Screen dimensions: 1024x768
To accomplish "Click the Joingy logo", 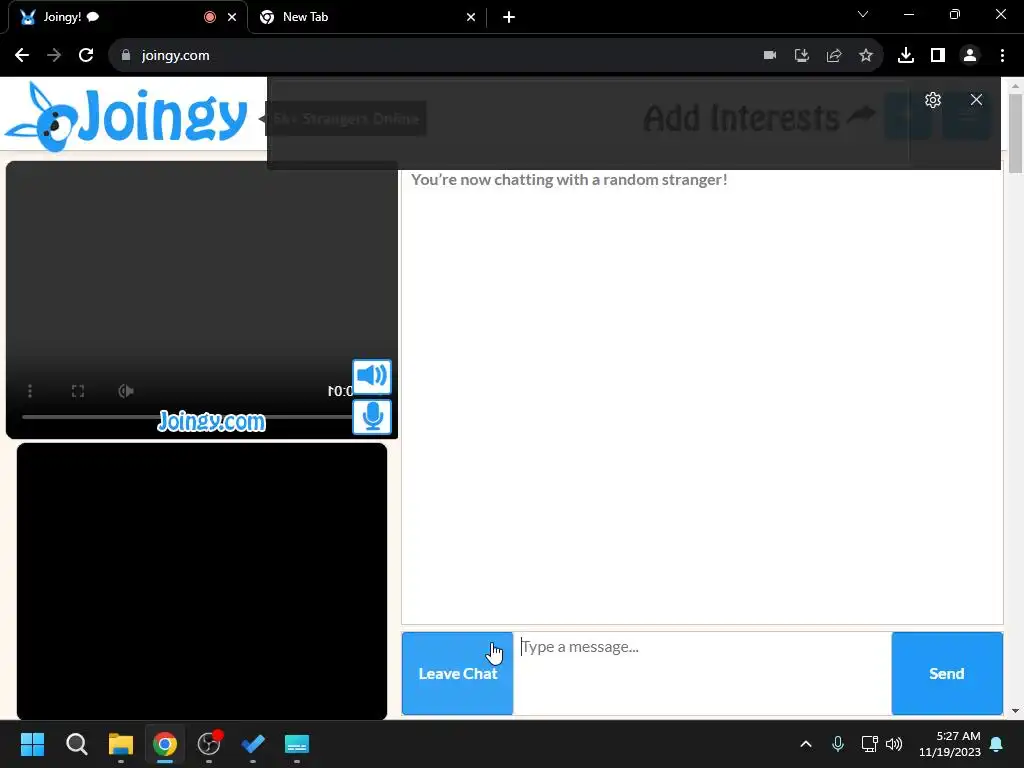I will 127,117.
